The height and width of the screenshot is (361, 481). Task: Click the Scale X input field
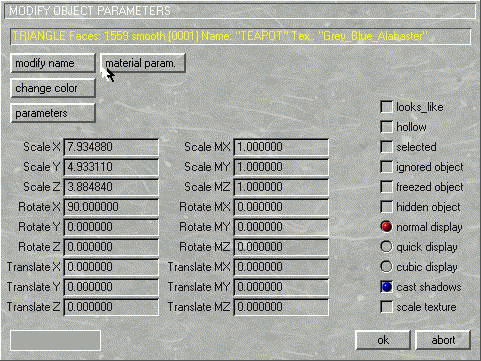pos(111,147)
